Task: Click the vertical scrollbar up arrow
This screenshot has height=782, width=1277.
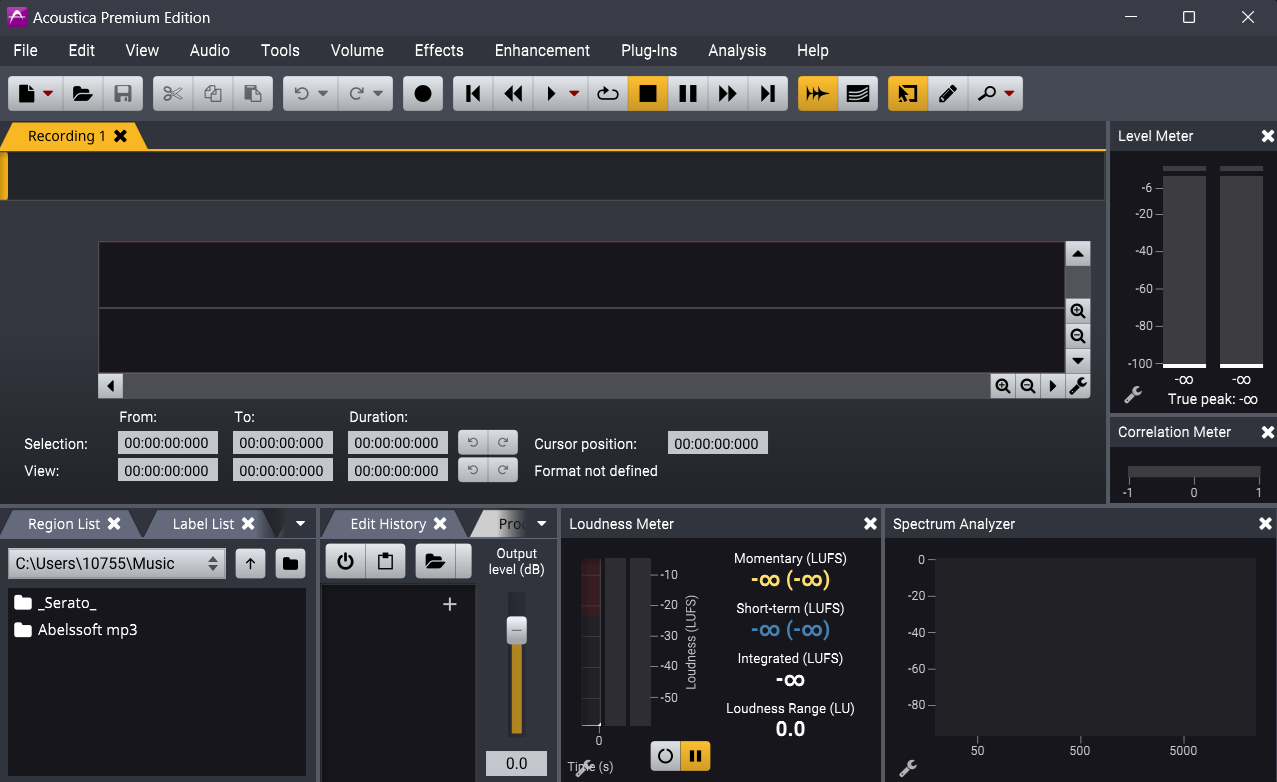Action: click(1077, 254)
